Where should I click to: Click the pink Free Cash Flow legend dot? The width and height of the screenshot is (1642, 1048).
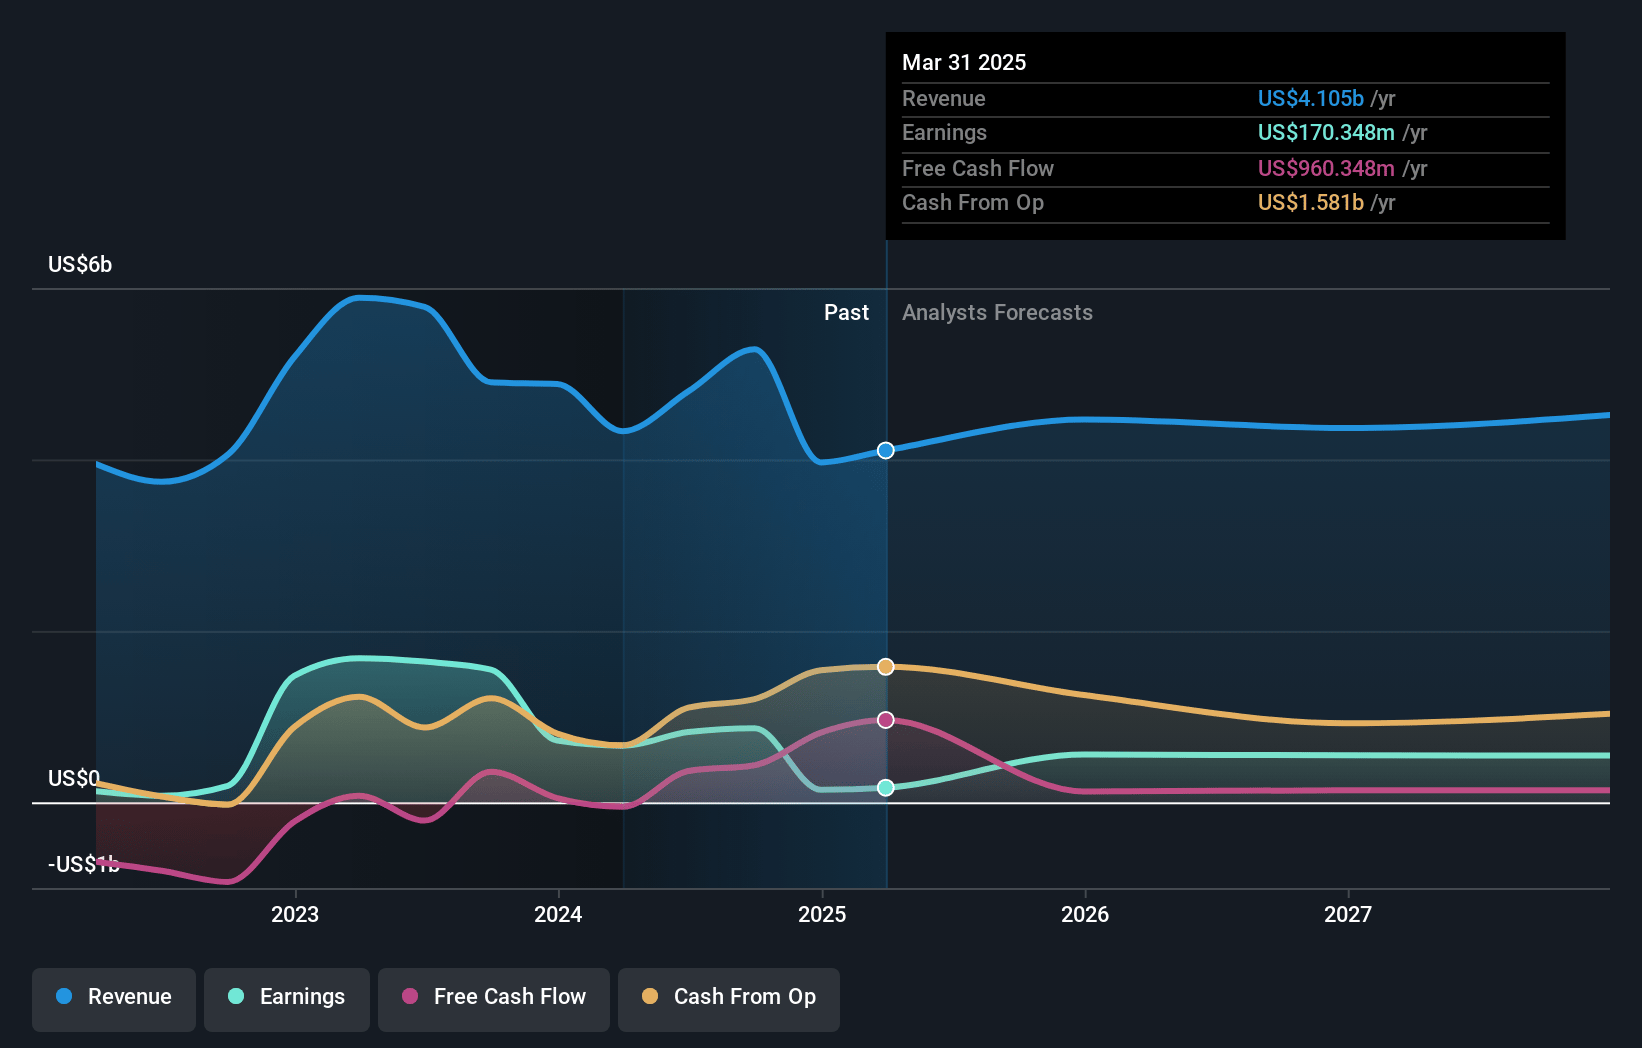(x=410, y=996)
